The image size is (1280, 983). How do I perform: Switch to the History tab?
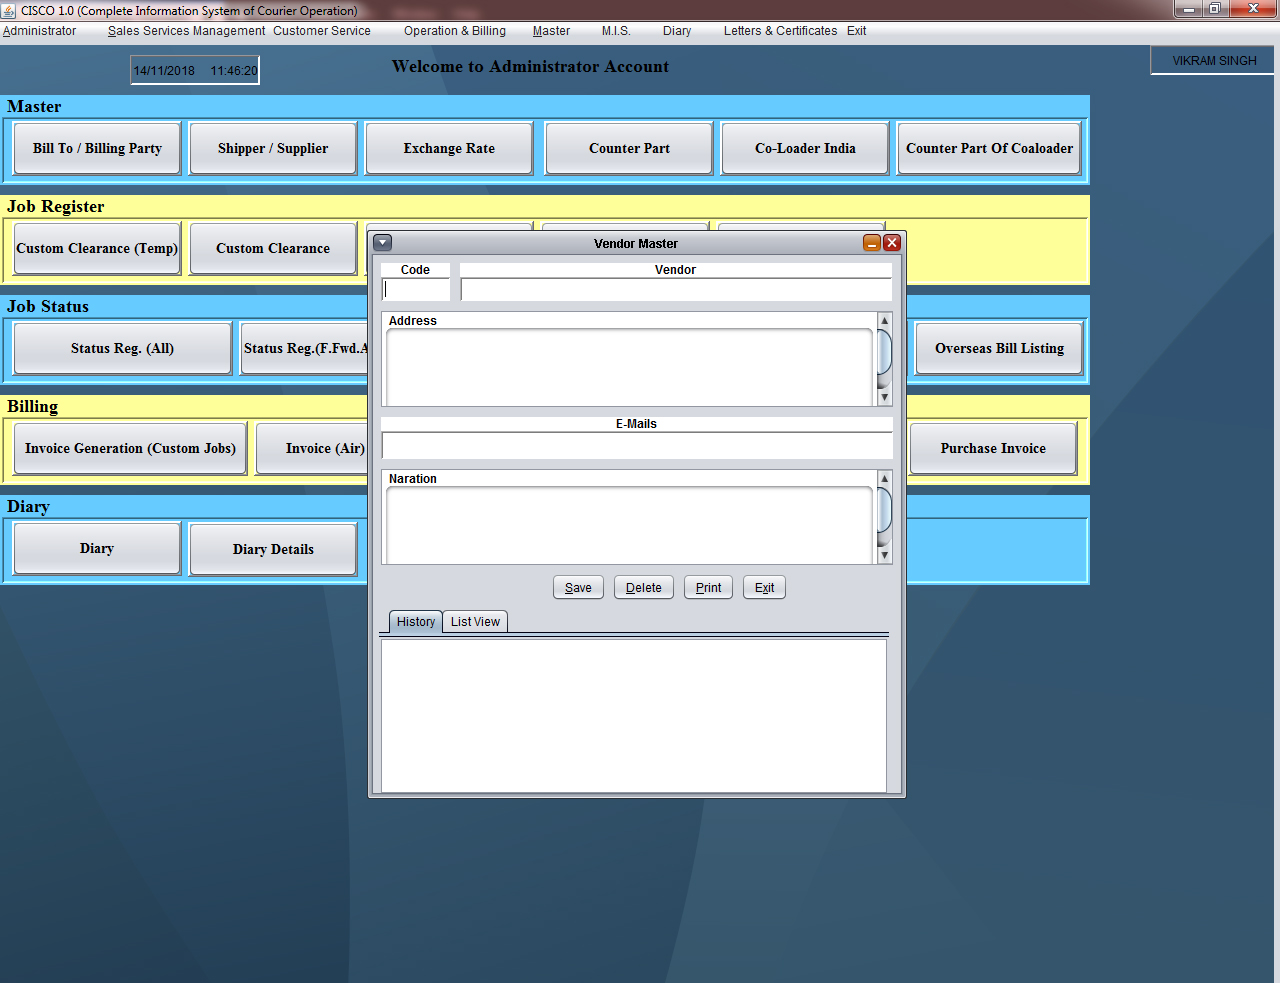pos(416,622)
